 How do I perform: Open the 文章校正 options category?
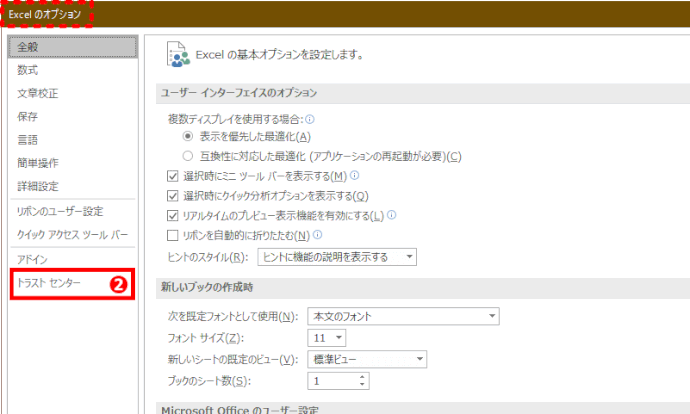pos(38,93)
